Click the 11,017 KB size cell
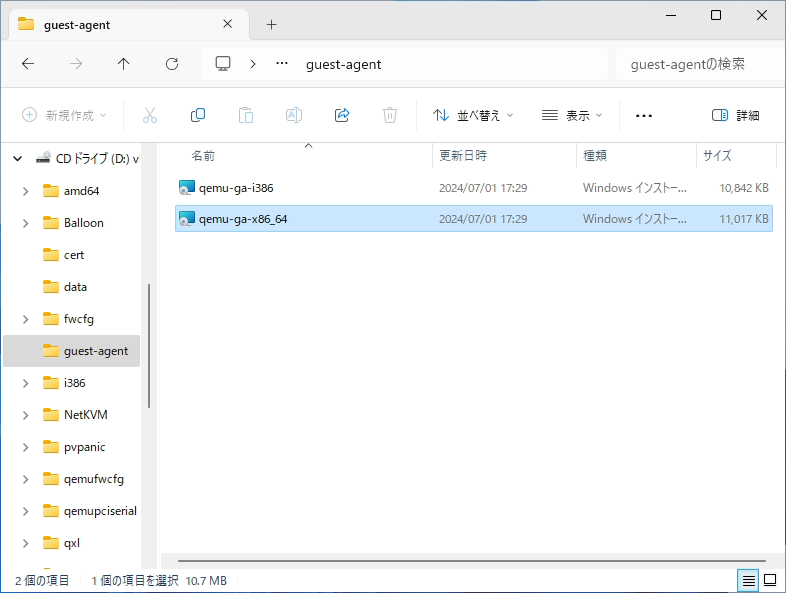 [x=744, y=219]
